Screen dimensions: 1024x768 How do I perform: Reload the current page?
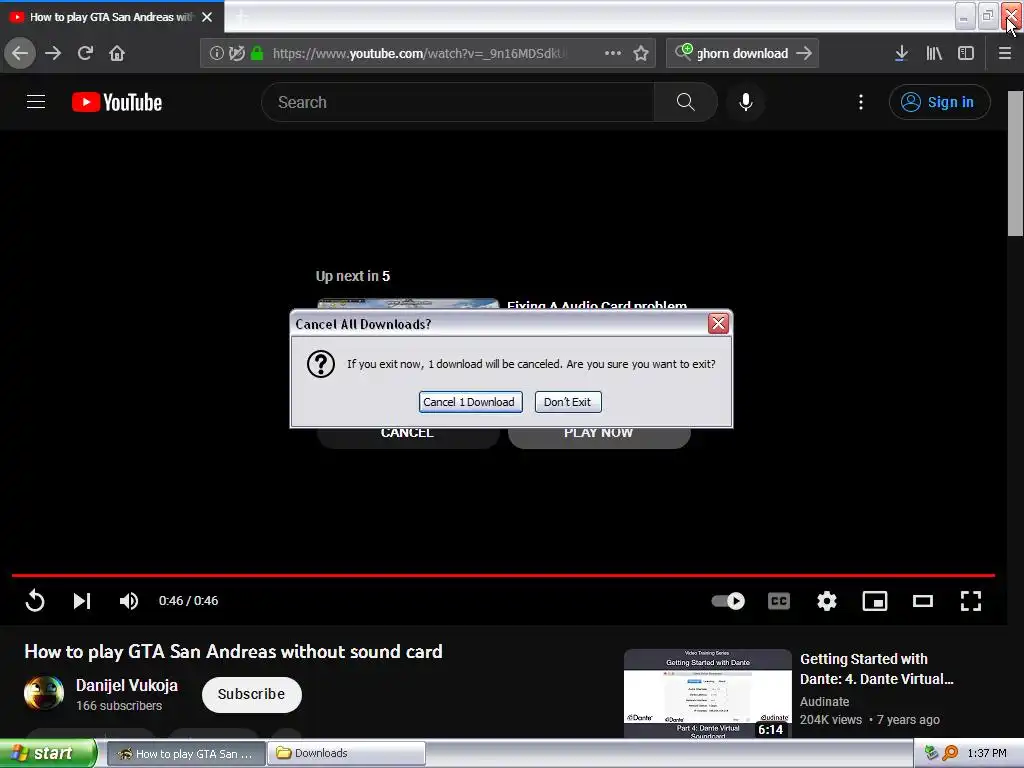click(86, 53)
